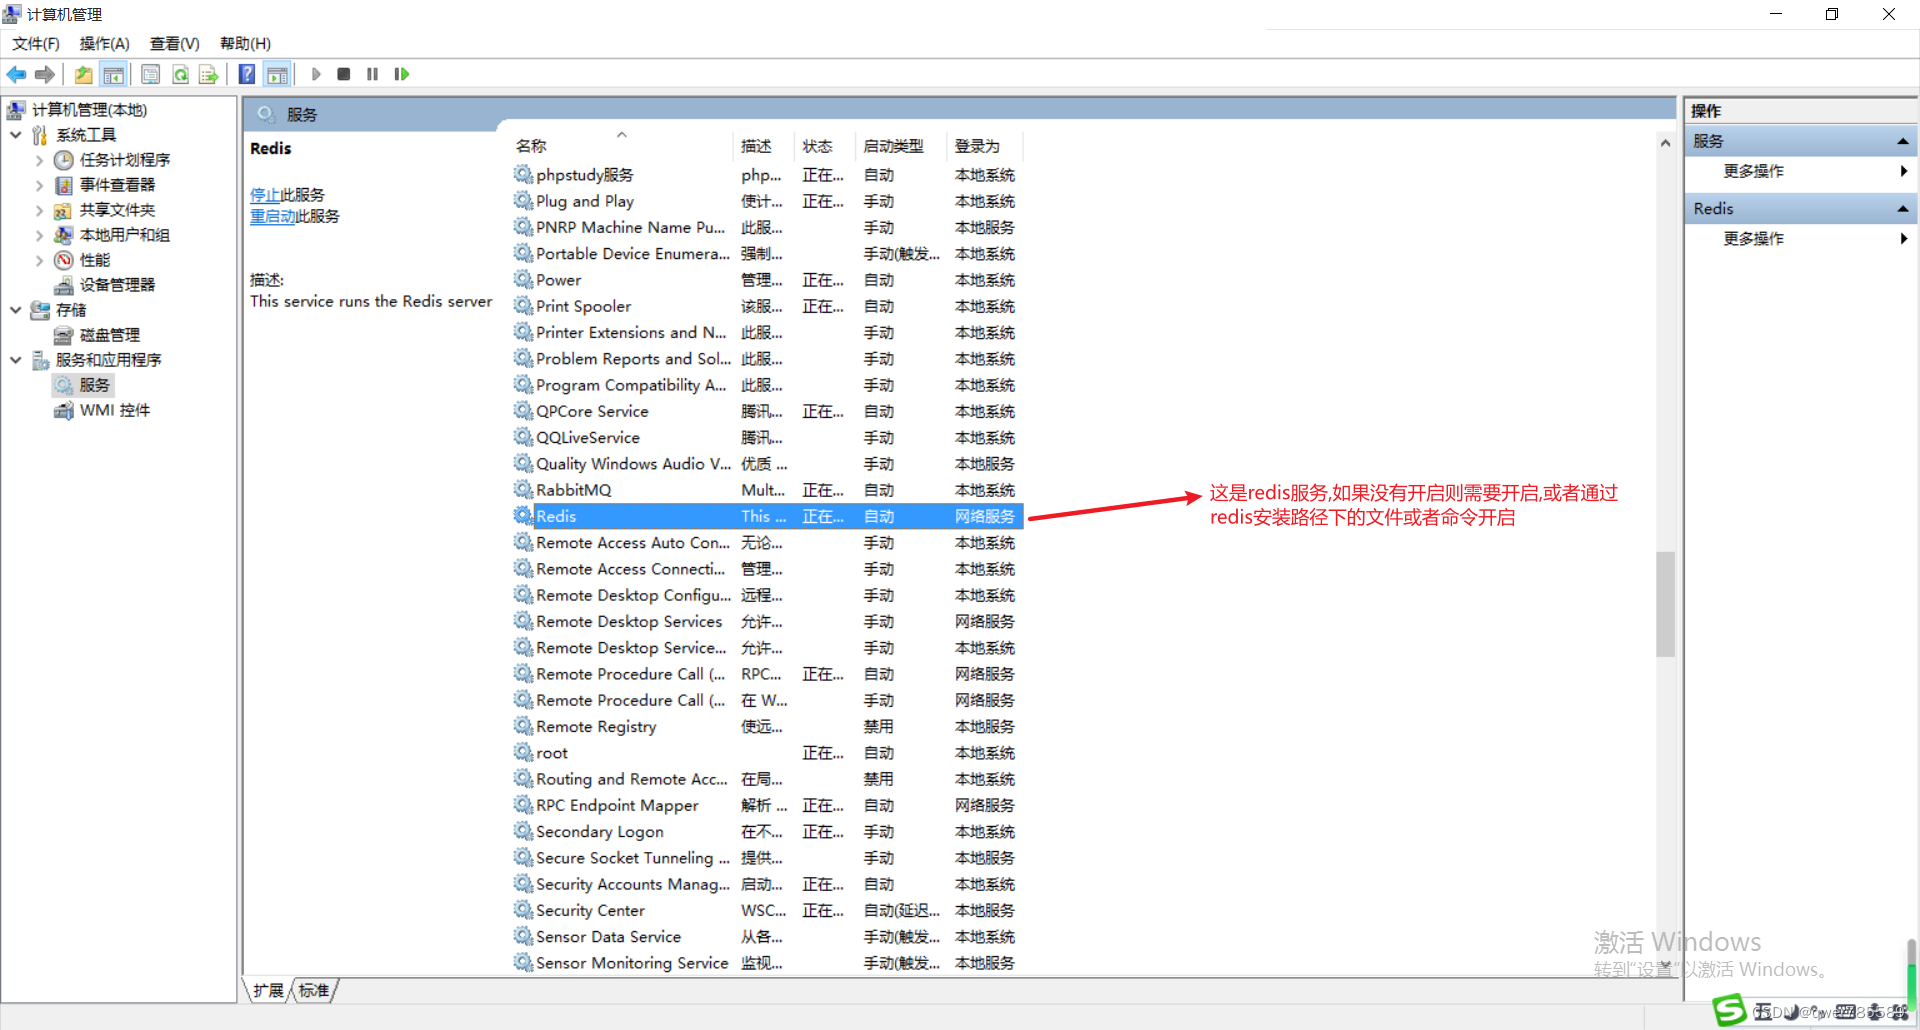The width and height of the screenshot is (1920, 1030).
Task: Click the Refresh toolbar icon
Action: point(180,74)
